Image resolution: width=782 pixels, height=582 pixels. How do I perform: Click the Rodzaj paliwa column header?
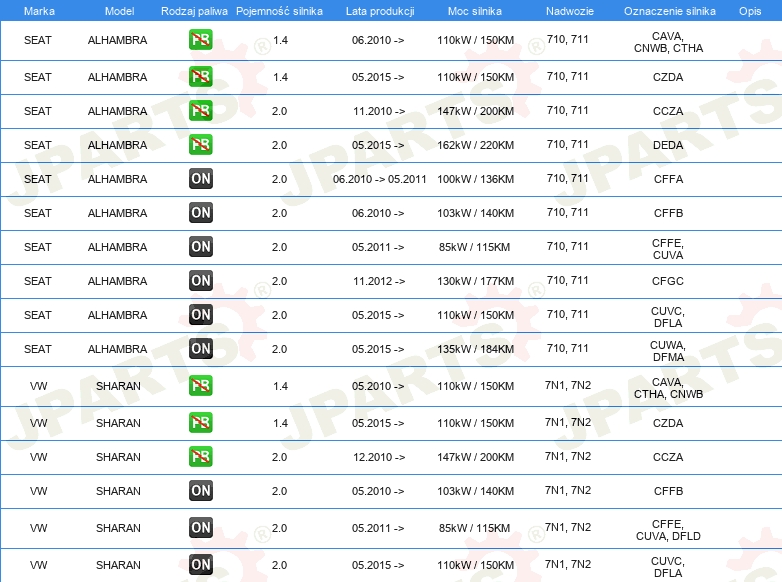coord(195,11)
